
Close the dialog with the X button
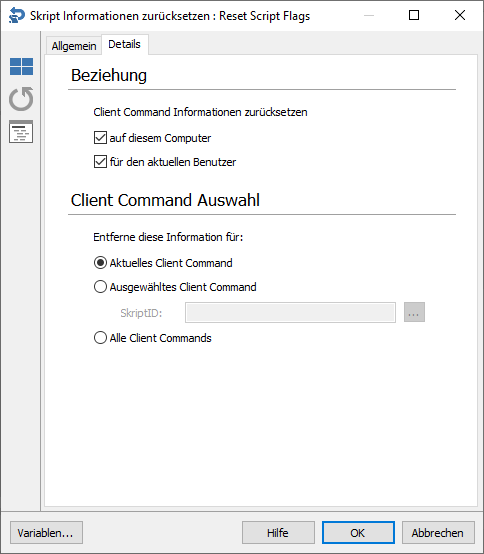460,15
